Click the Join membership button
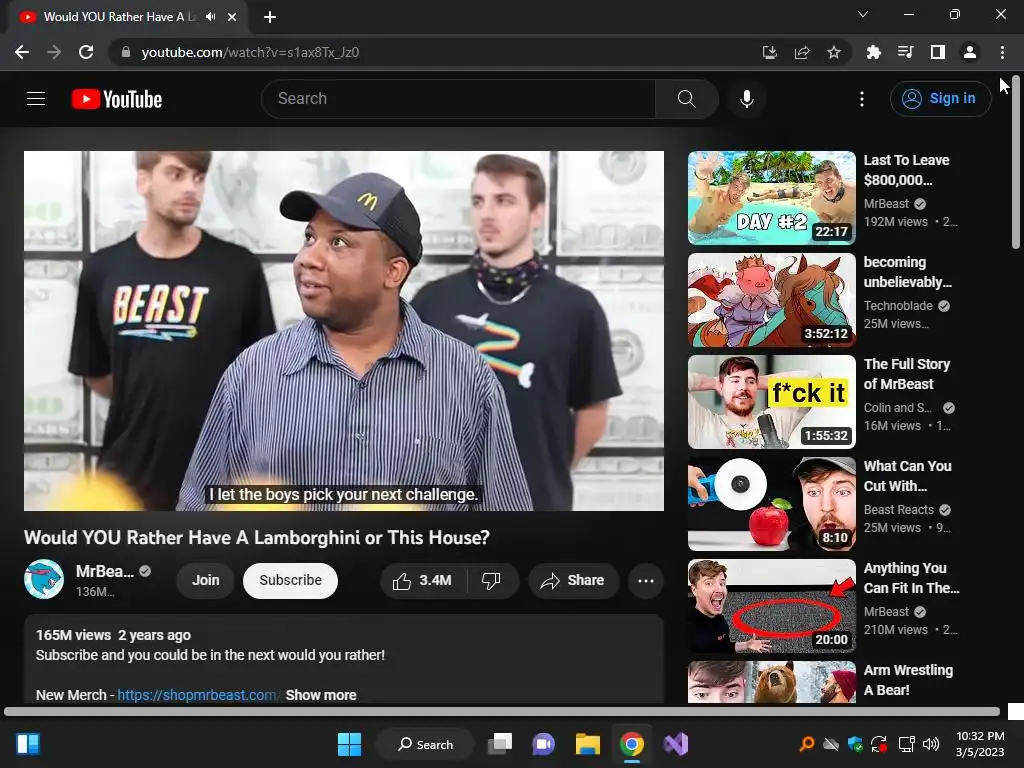Image resolution: width=1024 pixels, height=768 pixels. coord(206,581)
